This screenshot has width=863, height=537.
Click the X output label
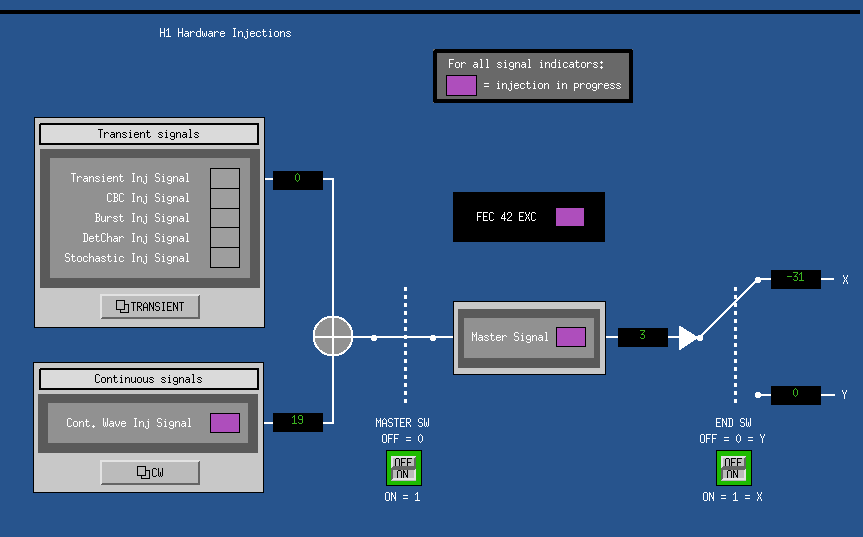pos(845,280)
